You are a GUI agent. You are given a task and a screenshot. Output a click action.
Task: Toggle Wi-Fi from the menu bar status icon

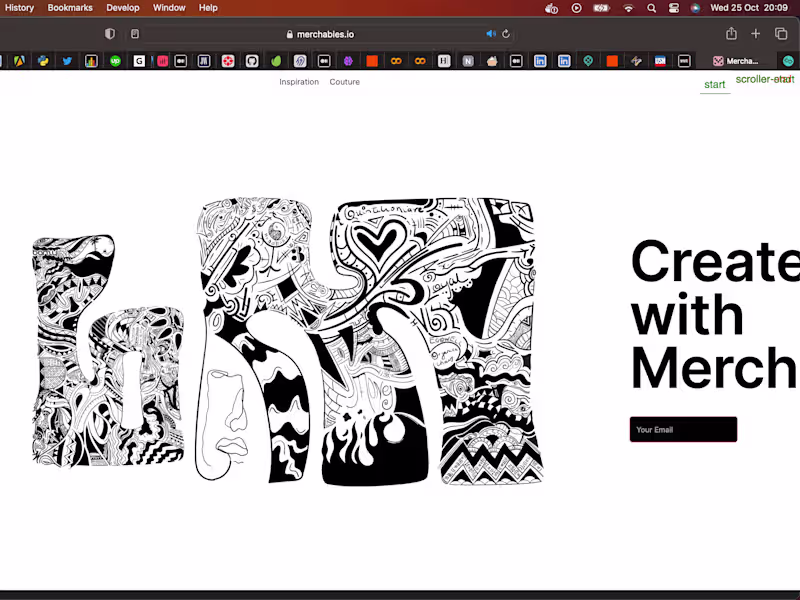(628, 8)
